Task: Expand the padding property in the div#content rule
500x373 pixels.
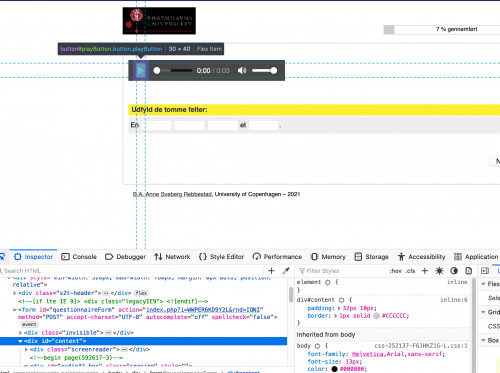Action: point(339,308)
